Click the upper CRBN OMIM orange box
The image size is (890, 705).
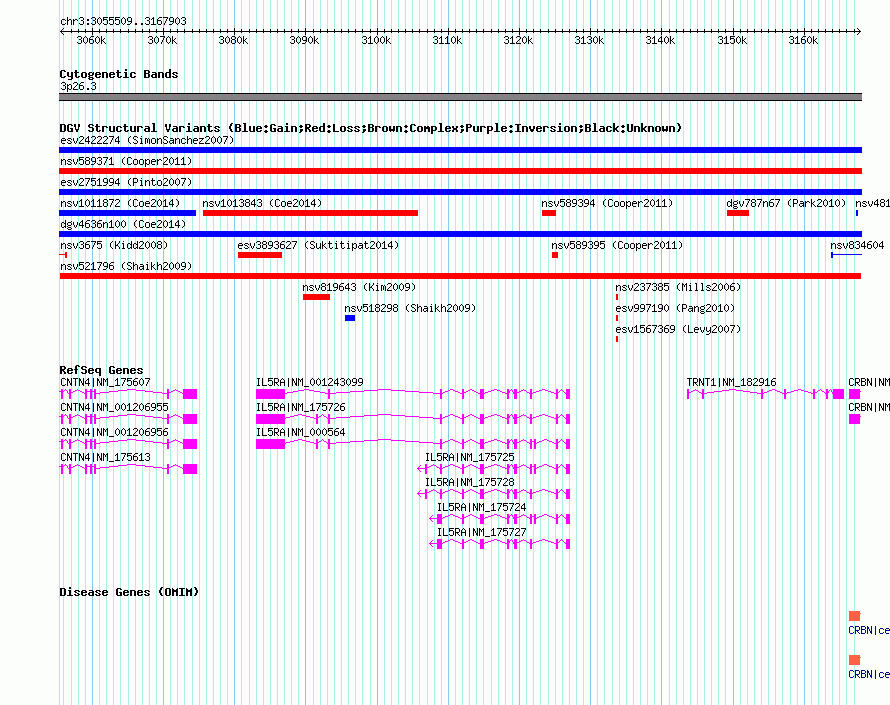(855, 616)
